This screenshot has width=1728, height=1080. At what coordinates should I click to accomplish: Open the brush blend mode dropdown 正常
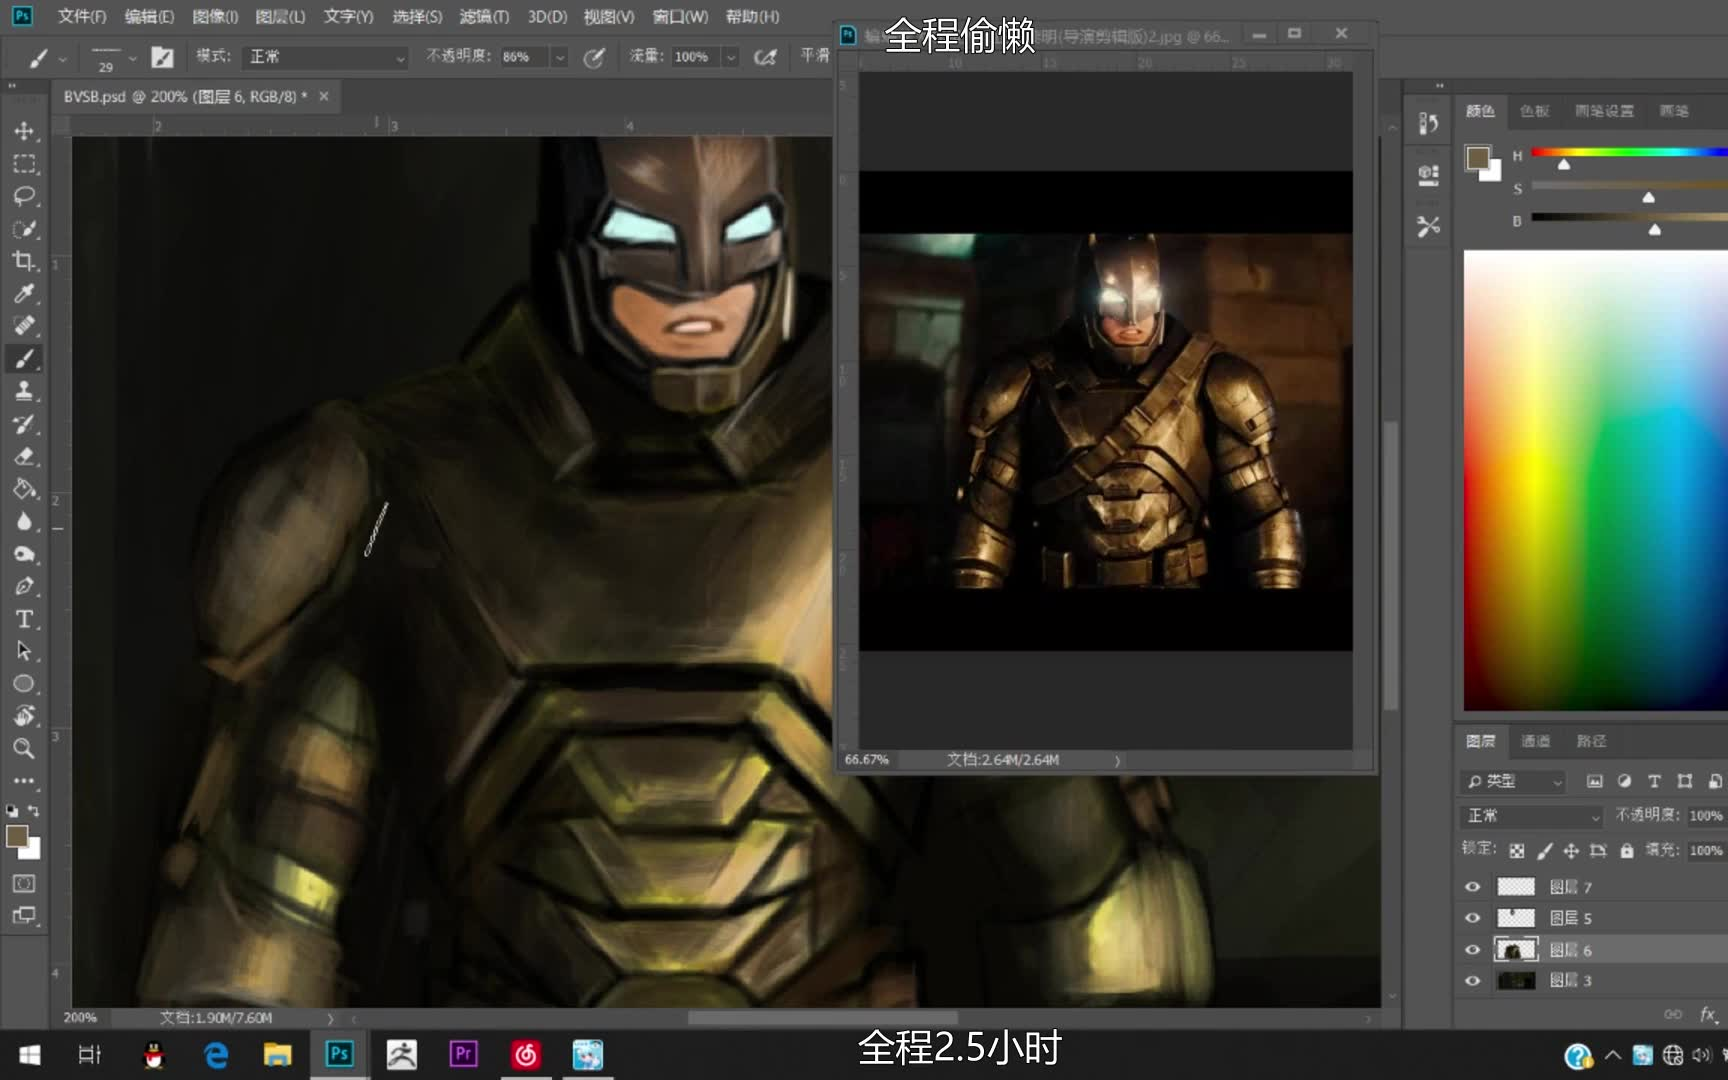pos(326,57)
